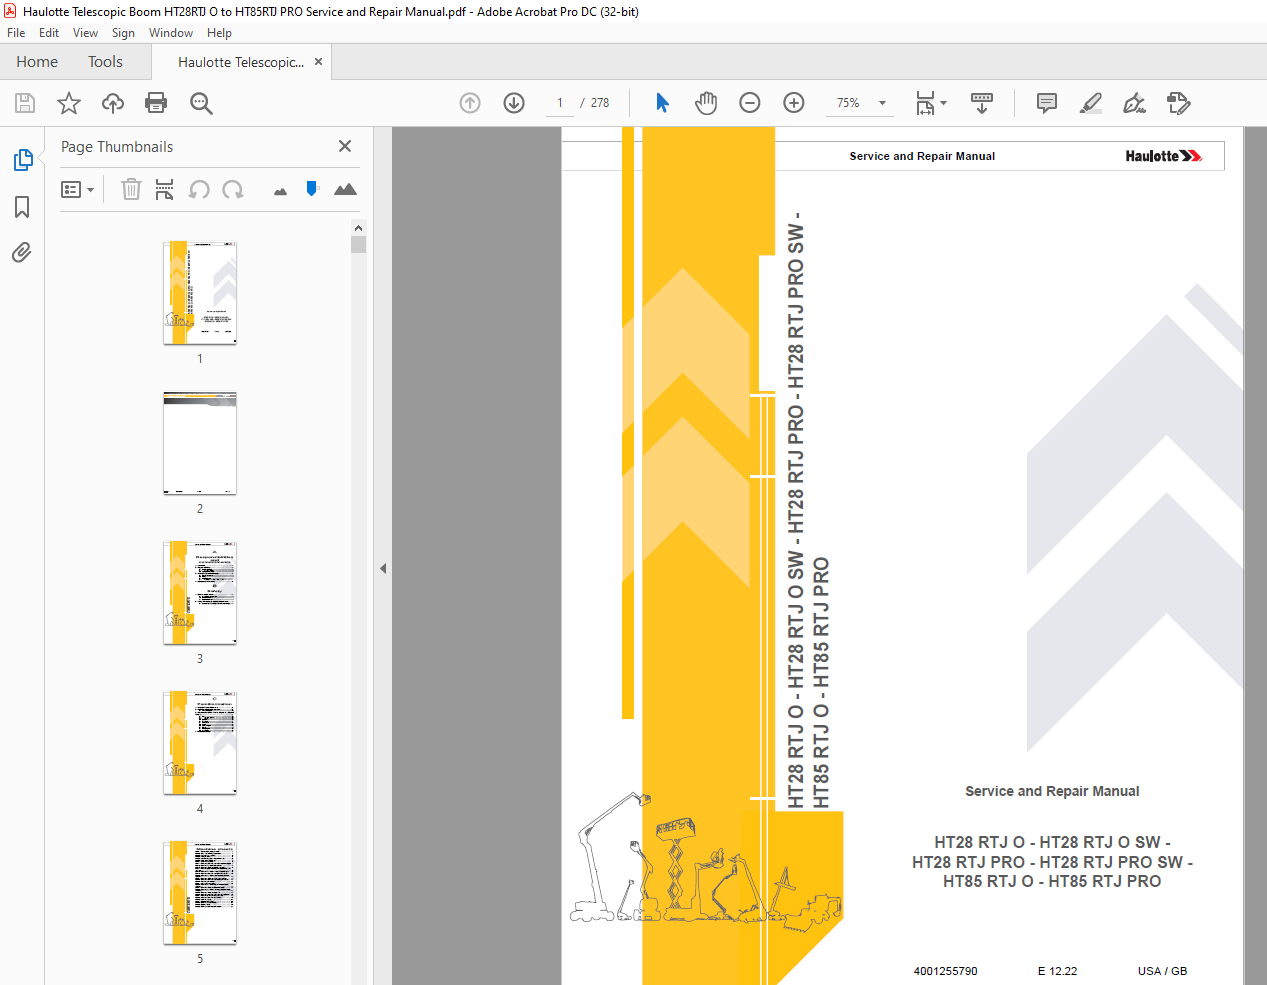The height and width of the screenshot is (985, 1267).
Task: Print the document using printer icon
Action: (156, 103)
